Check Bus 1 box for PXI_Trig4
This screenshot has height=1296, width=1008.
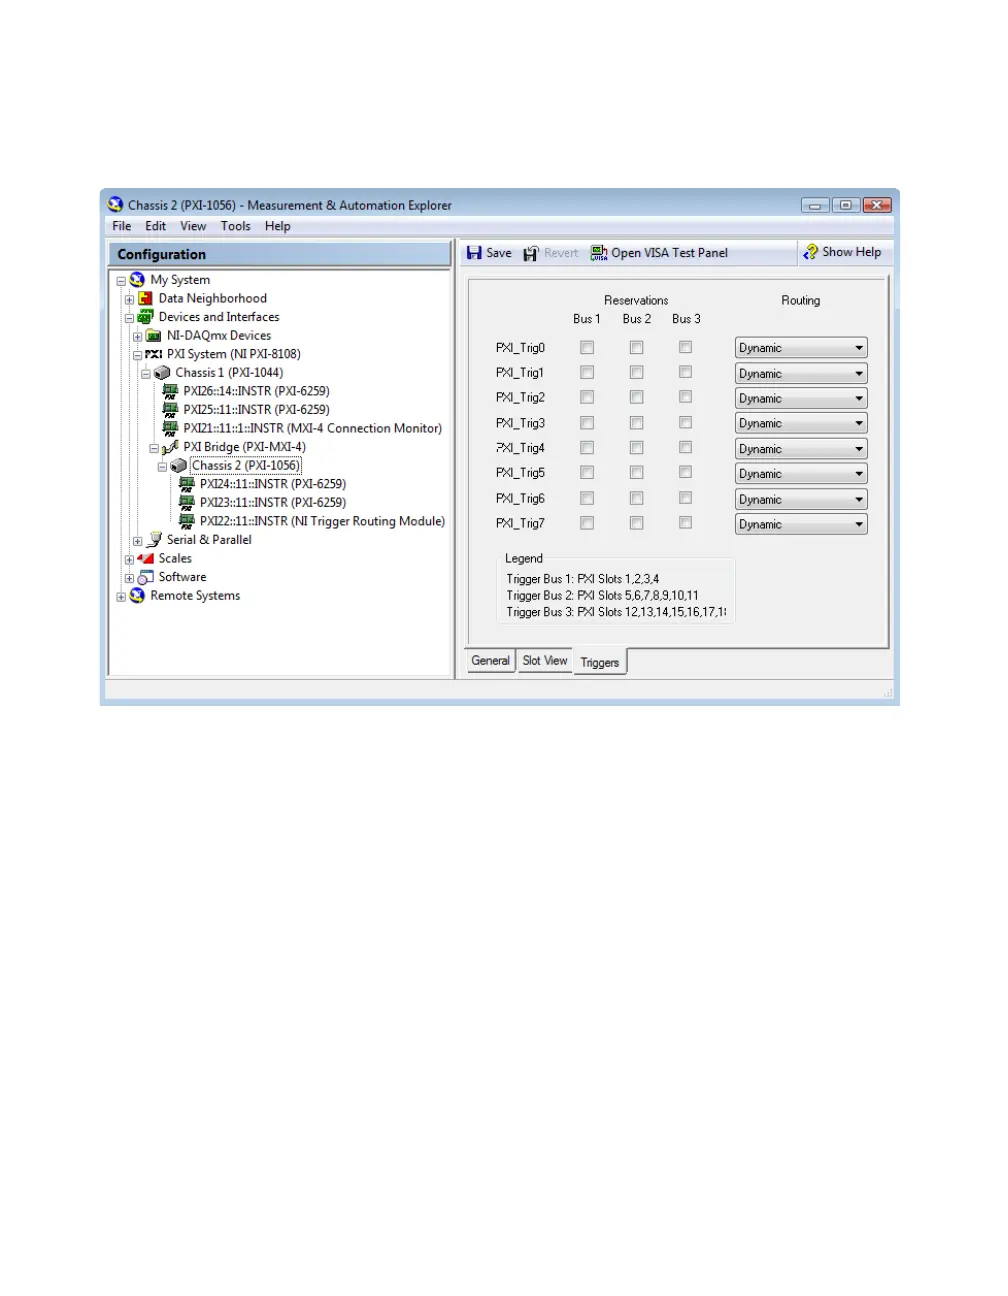coord(587,448)
